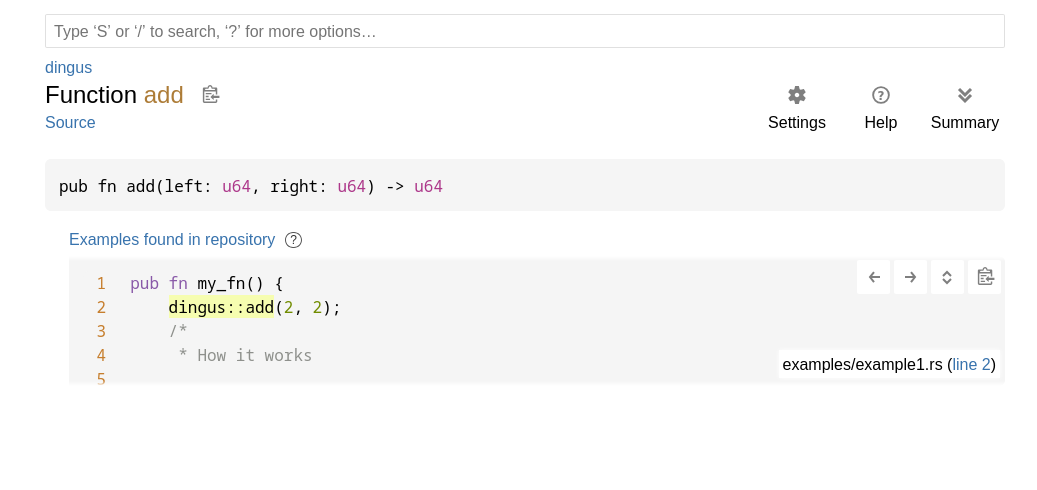Go to previous usage with left arrow

[x=874, y=277]
